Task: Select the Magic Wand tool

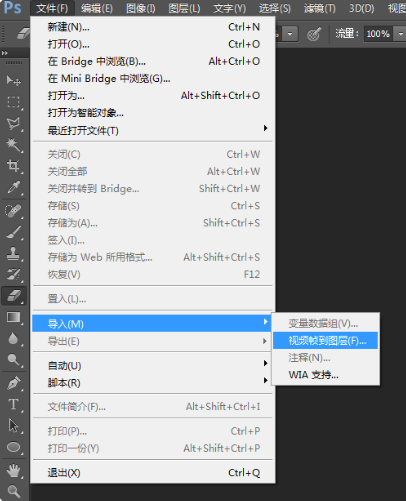Action: pos(14,144)
